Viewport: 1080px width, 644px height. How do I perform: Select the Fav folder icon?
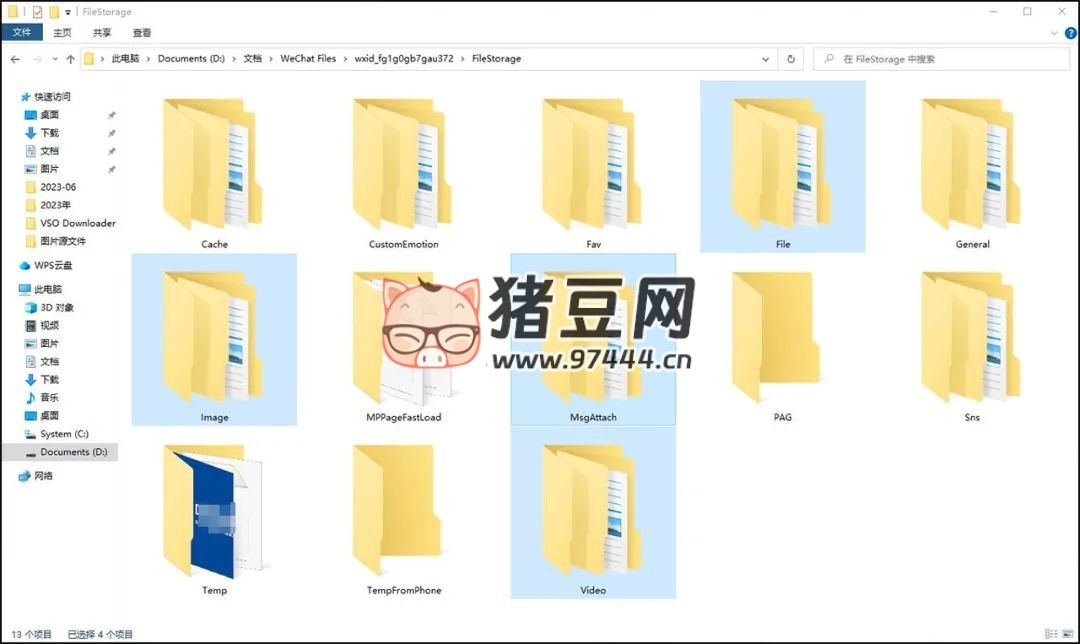(592, 165)
